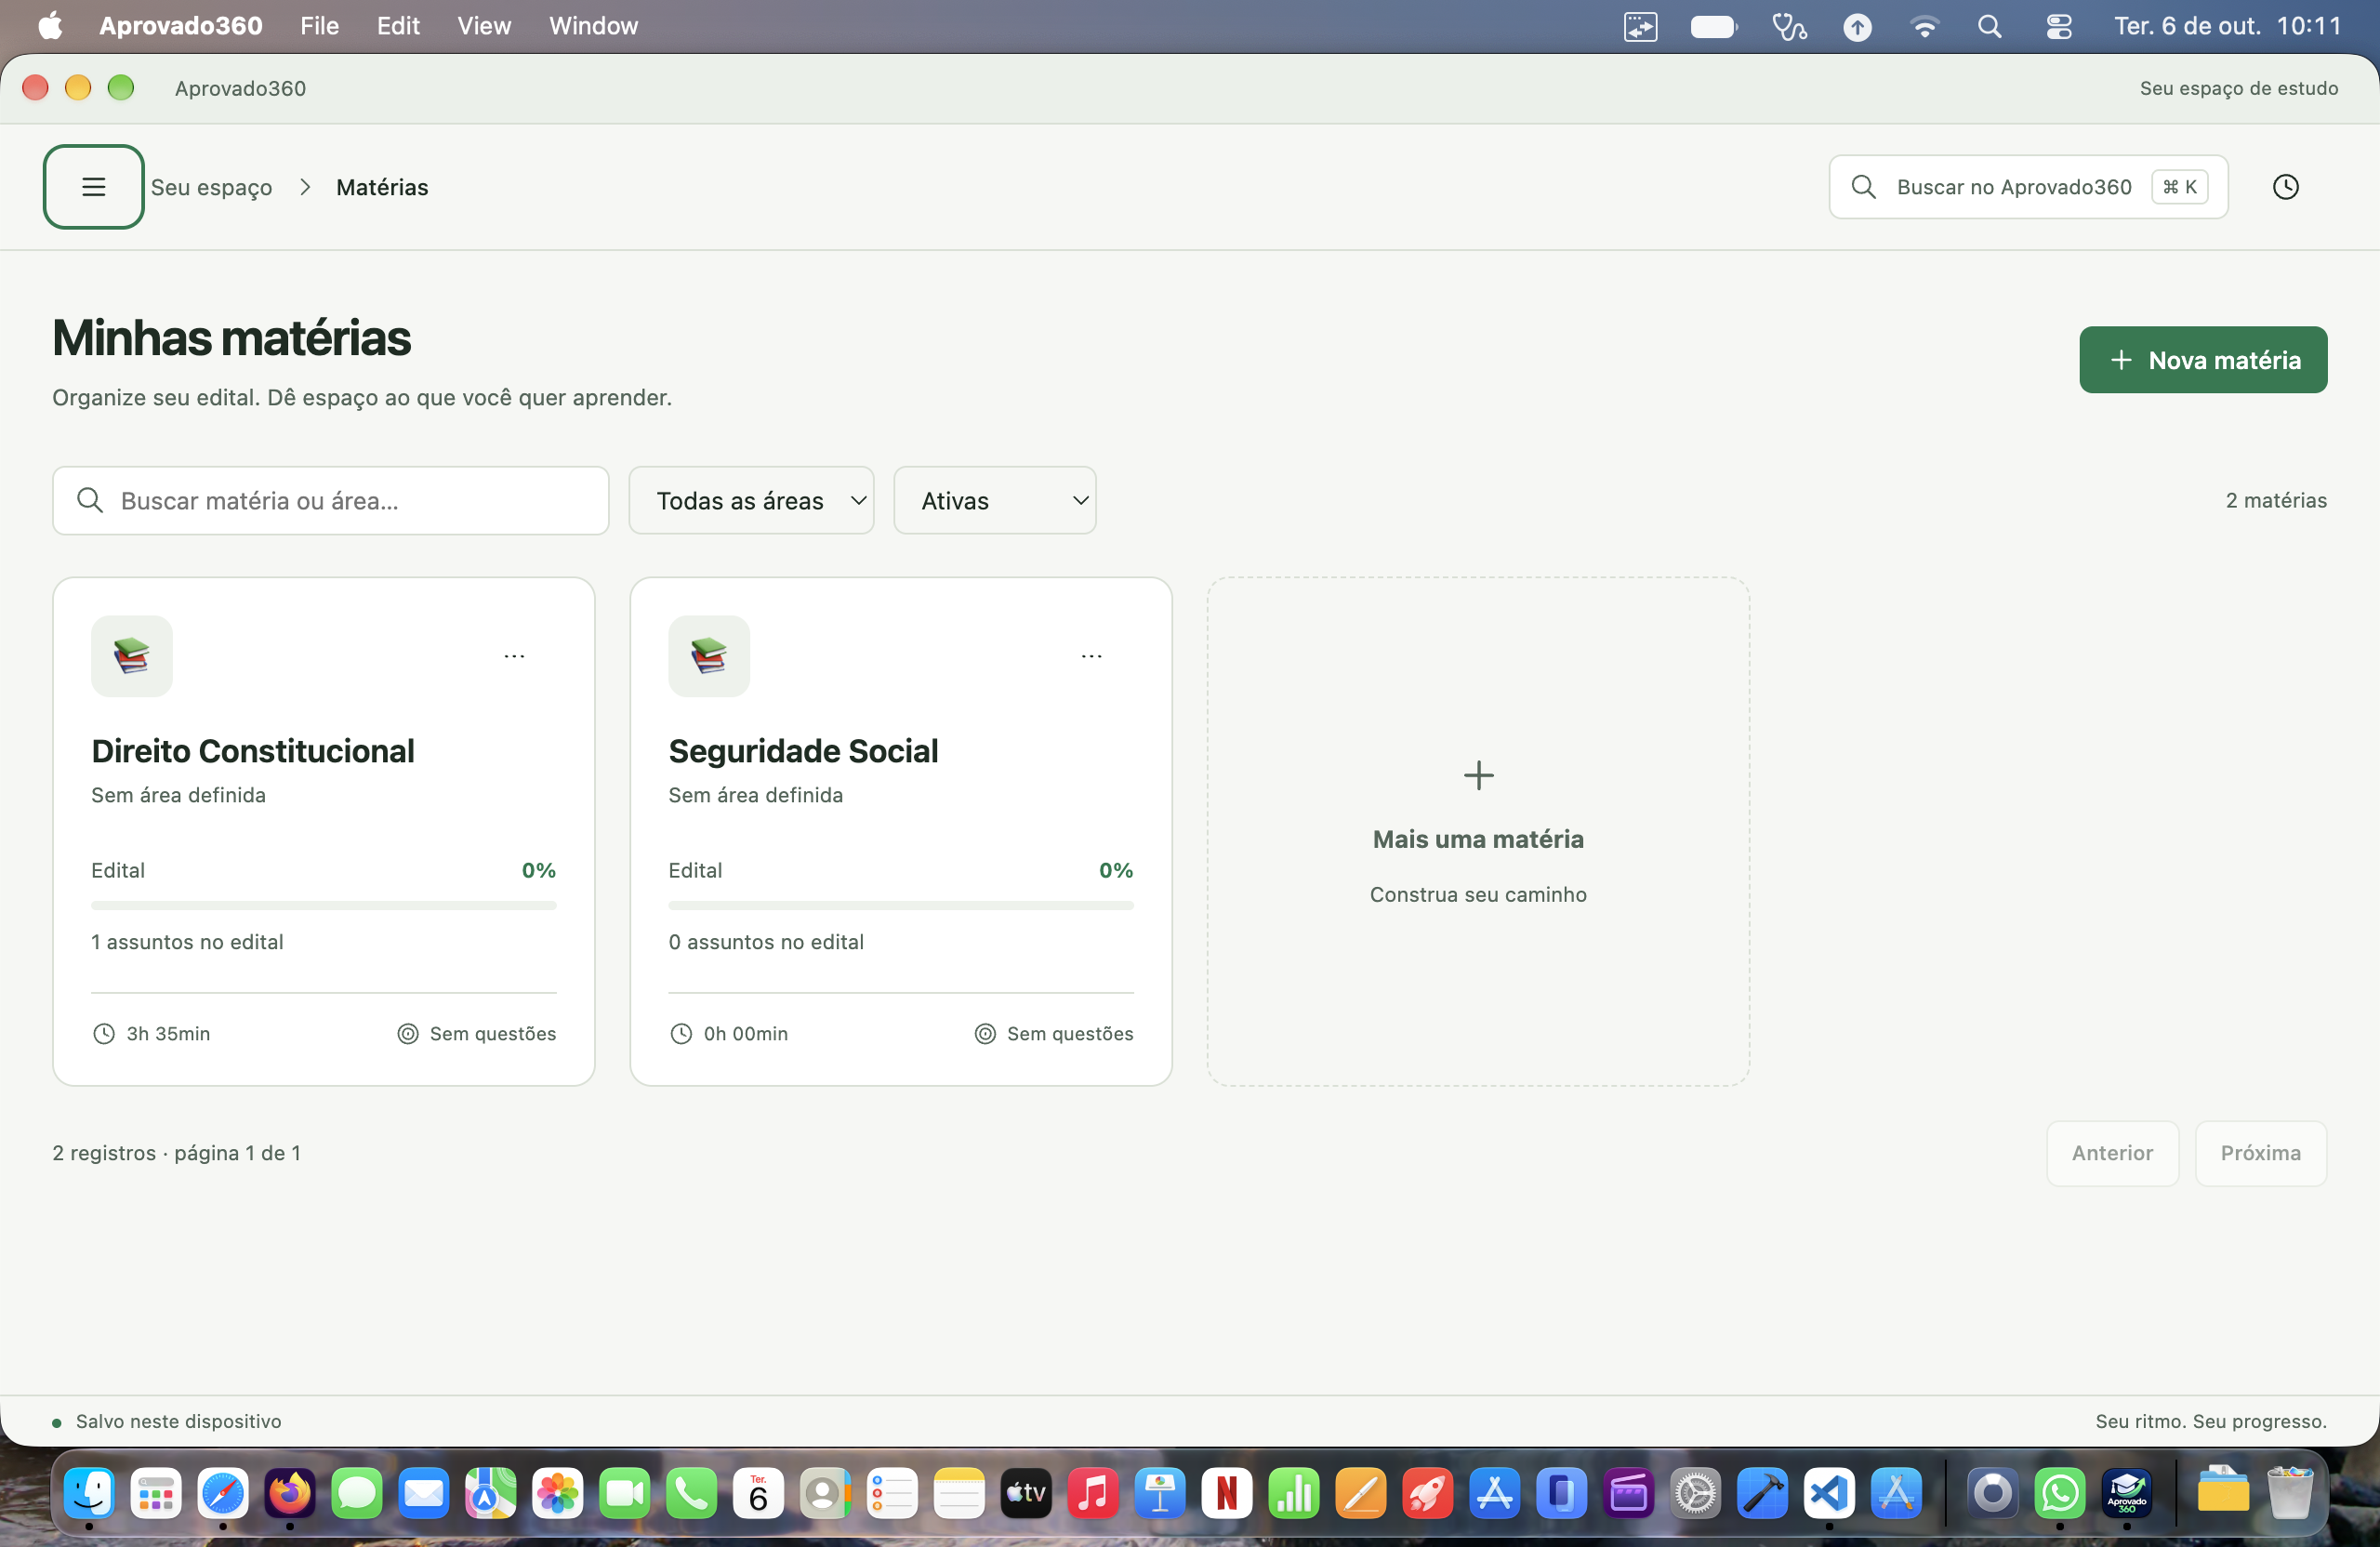Launch Firefox from the Dock
Screen dimensions: 2380x1547
tap(290, 1494)
